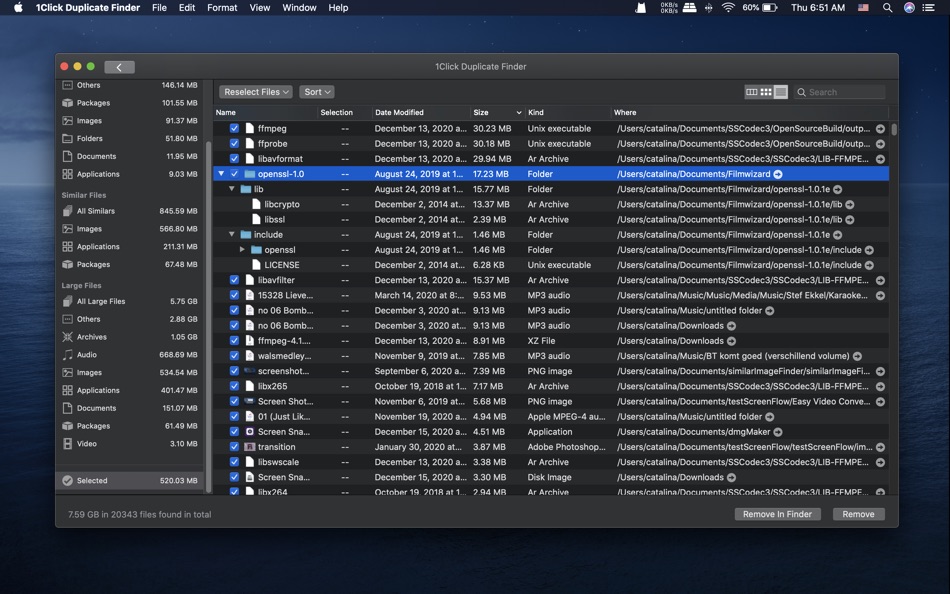Uncheck the 15328 Lieve... MP3 checkbox
Image resolution: width=950 pixels, height=594 pixels.
pos(234,295)
